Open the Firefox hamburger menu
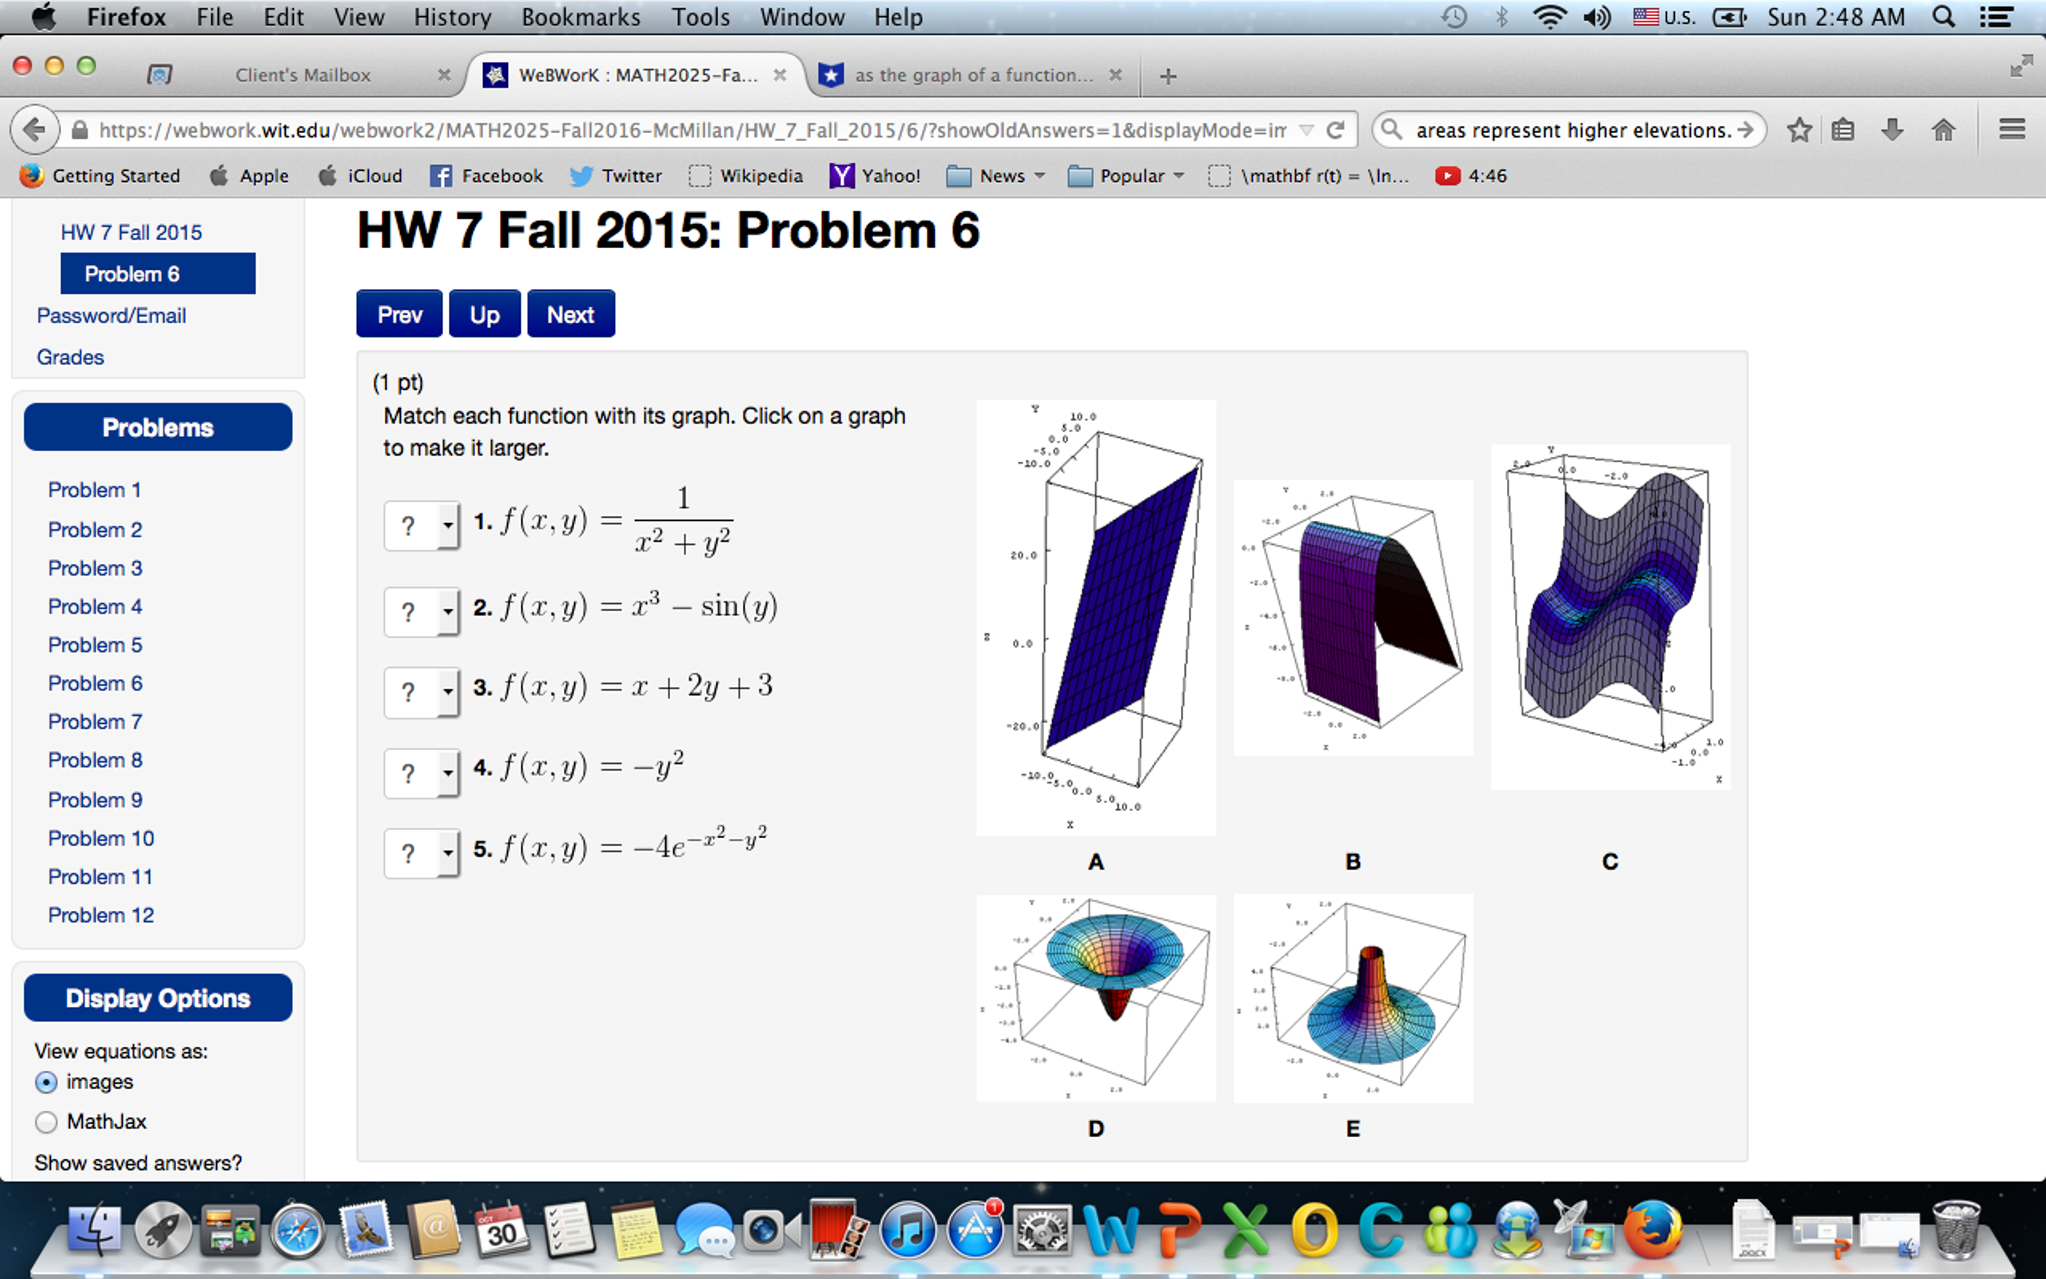The width and height of the screenshot is (2046, 1279). tap(2012, 130)
